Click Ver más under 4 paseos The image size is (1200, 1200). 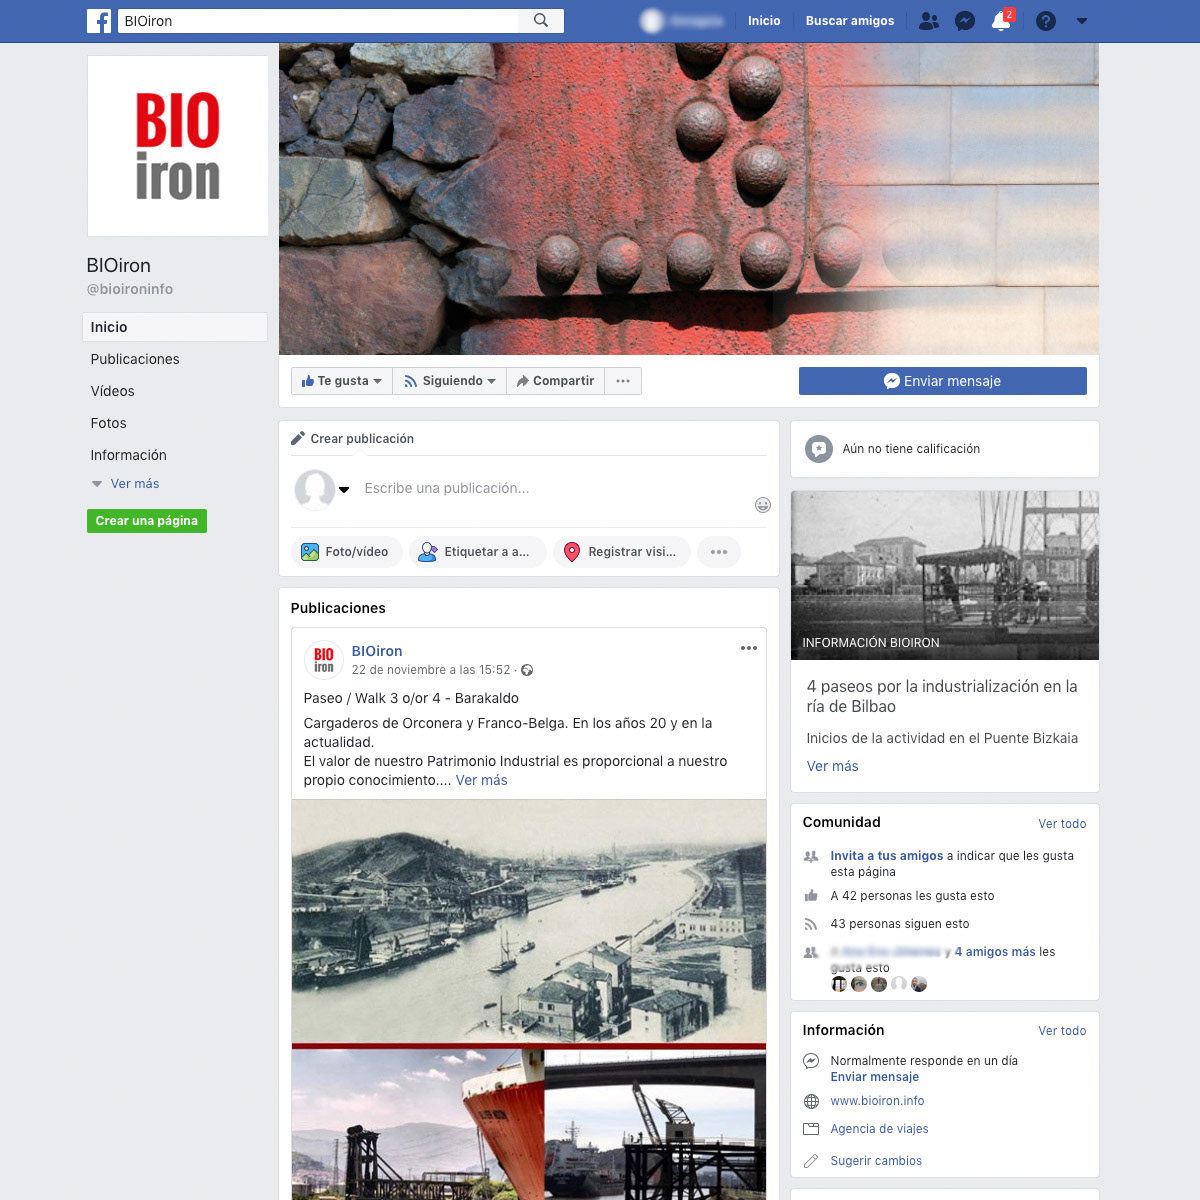tap(832, 766)
